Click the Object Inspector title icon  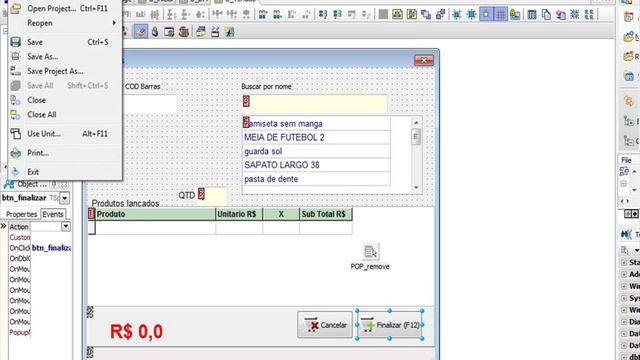(x=8, y=184)
